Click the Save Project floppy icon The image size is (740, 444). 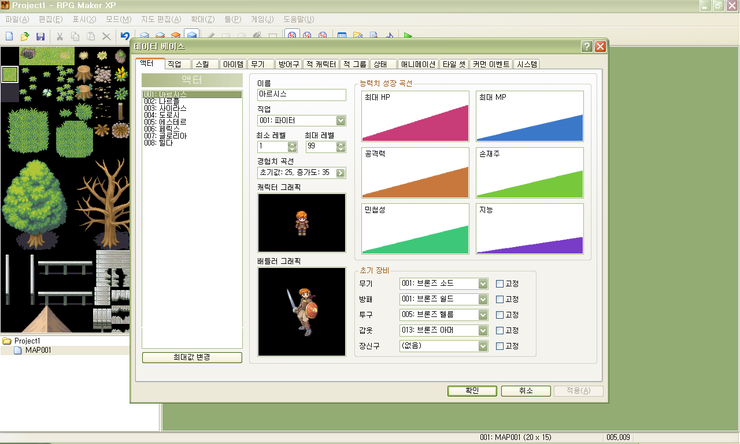pyautogui.click(x=41, y=36)
